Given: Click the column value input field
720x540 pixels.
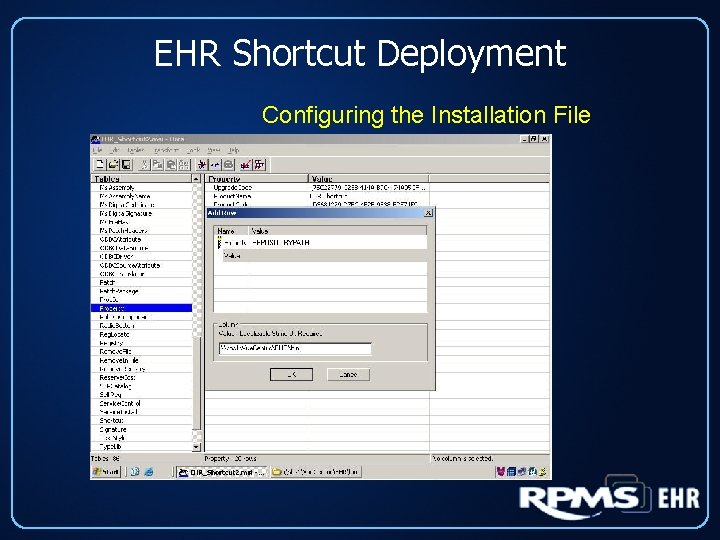Looking at the screenshot, I should tap(295, 348).
